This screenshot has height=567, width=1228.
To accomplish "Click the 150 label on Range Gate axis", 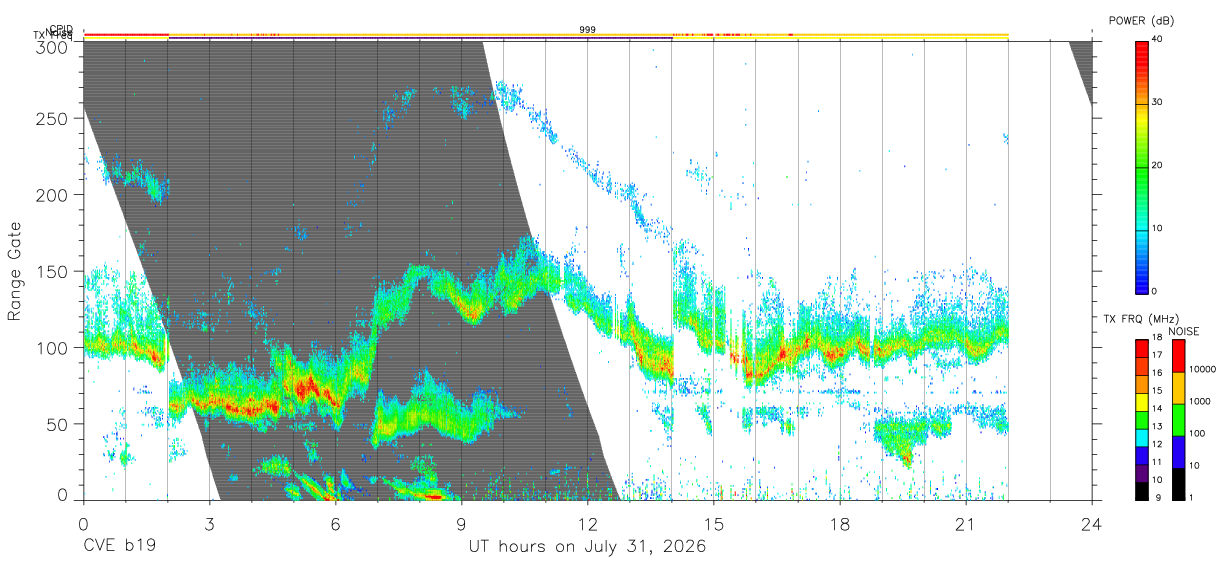I will point(53,272).
